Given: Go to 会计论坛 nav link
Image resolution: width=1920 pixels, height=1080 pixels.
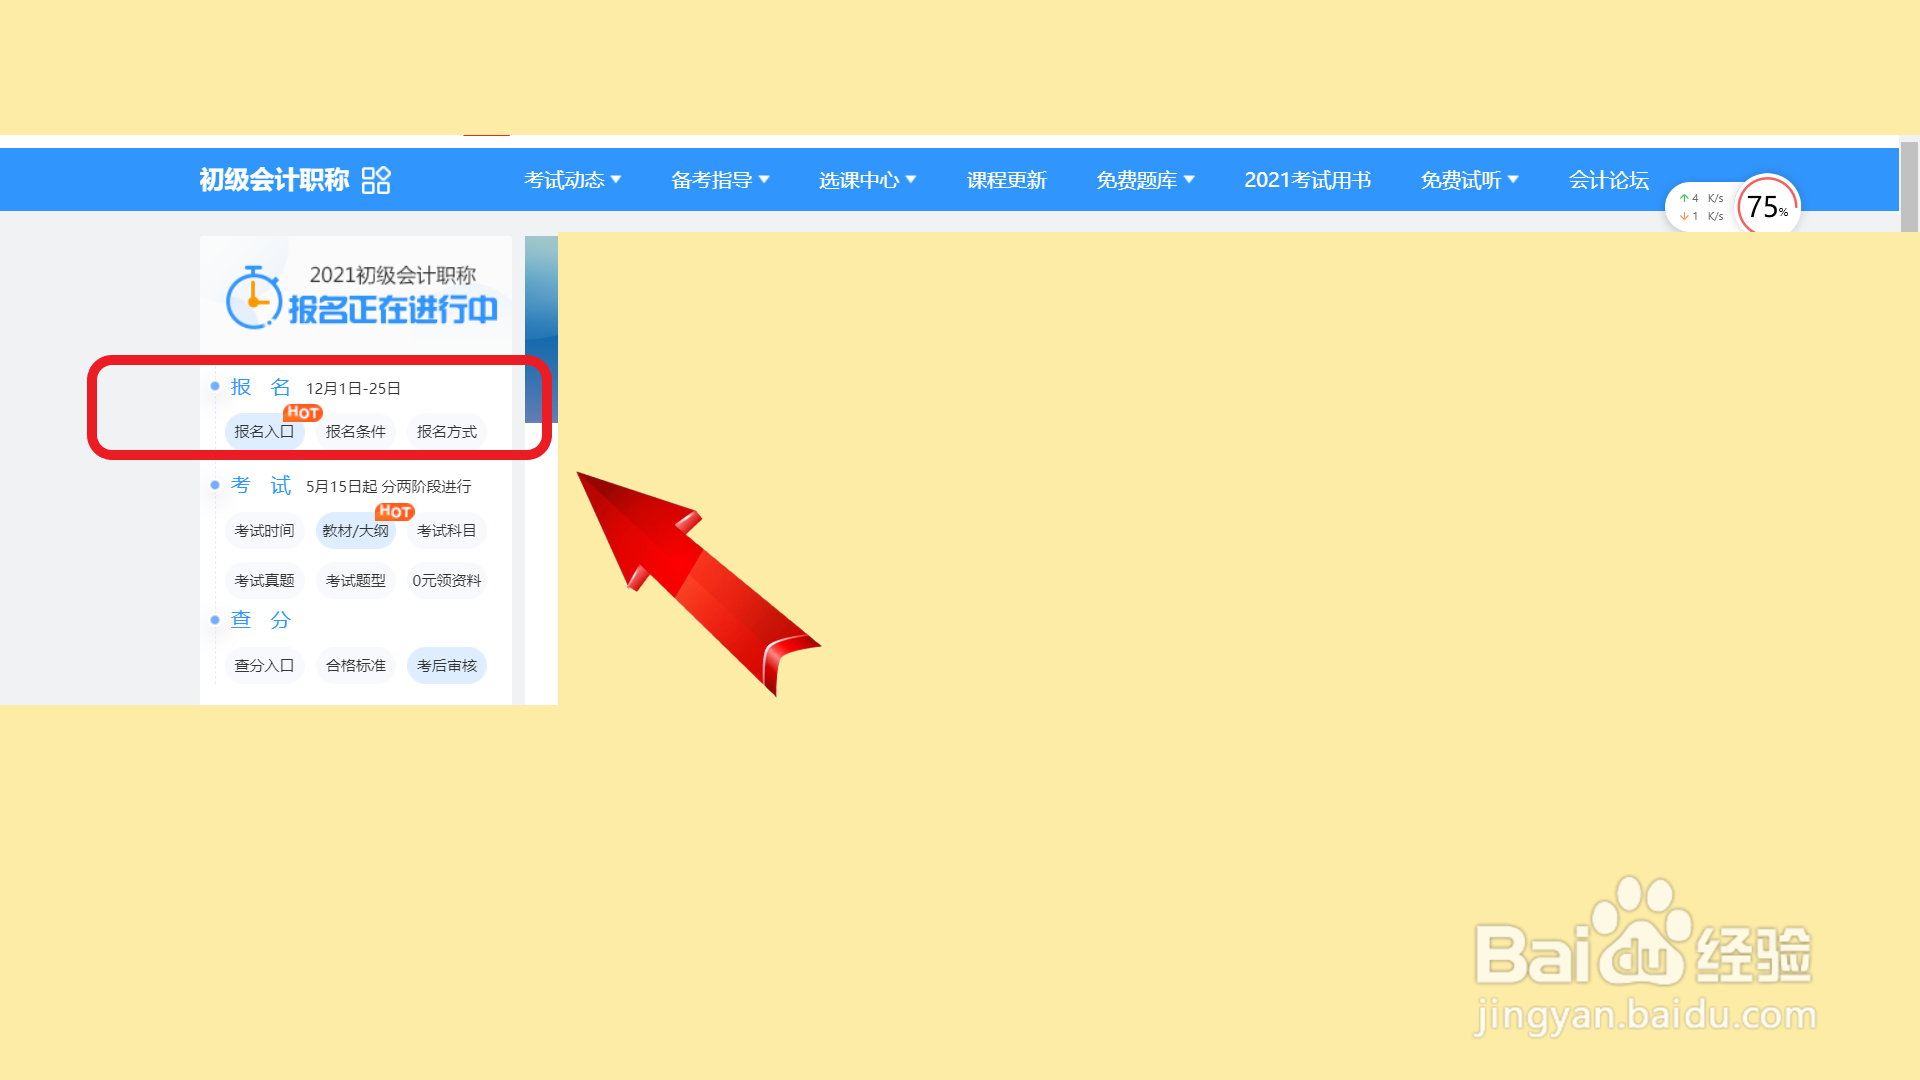Looking at the screenshot, I should coord(1608,180).
